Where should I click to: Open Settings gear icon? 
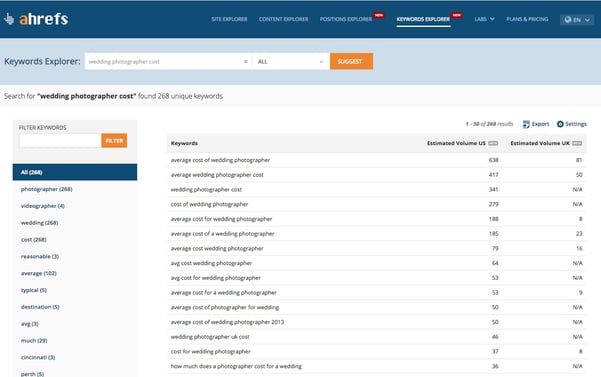coord(560,124)
